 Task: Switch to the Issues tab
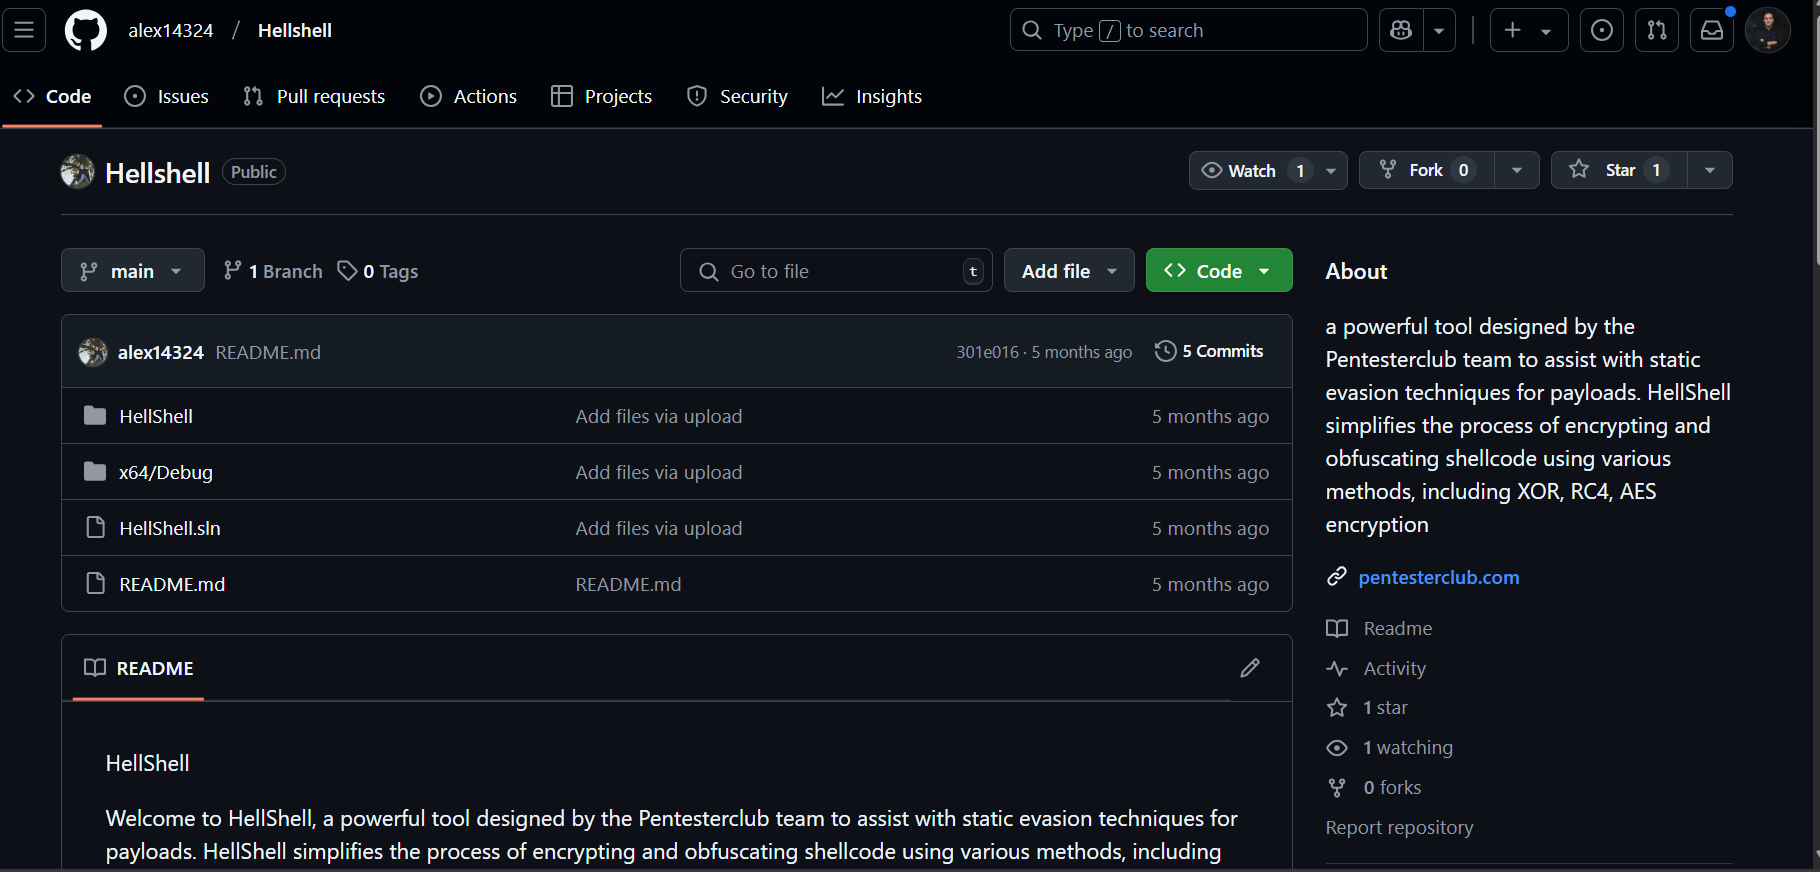pos(167,96)
